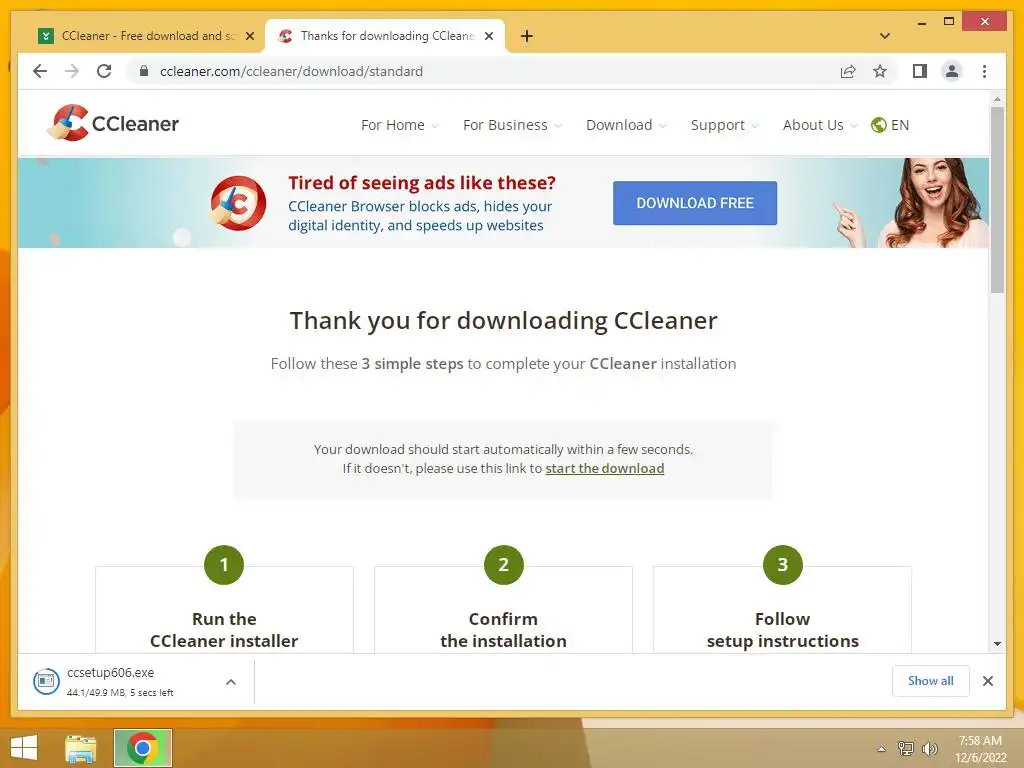Open the Windows Start button
Viewport: 1024px width, 768px height.
[24, 748]
